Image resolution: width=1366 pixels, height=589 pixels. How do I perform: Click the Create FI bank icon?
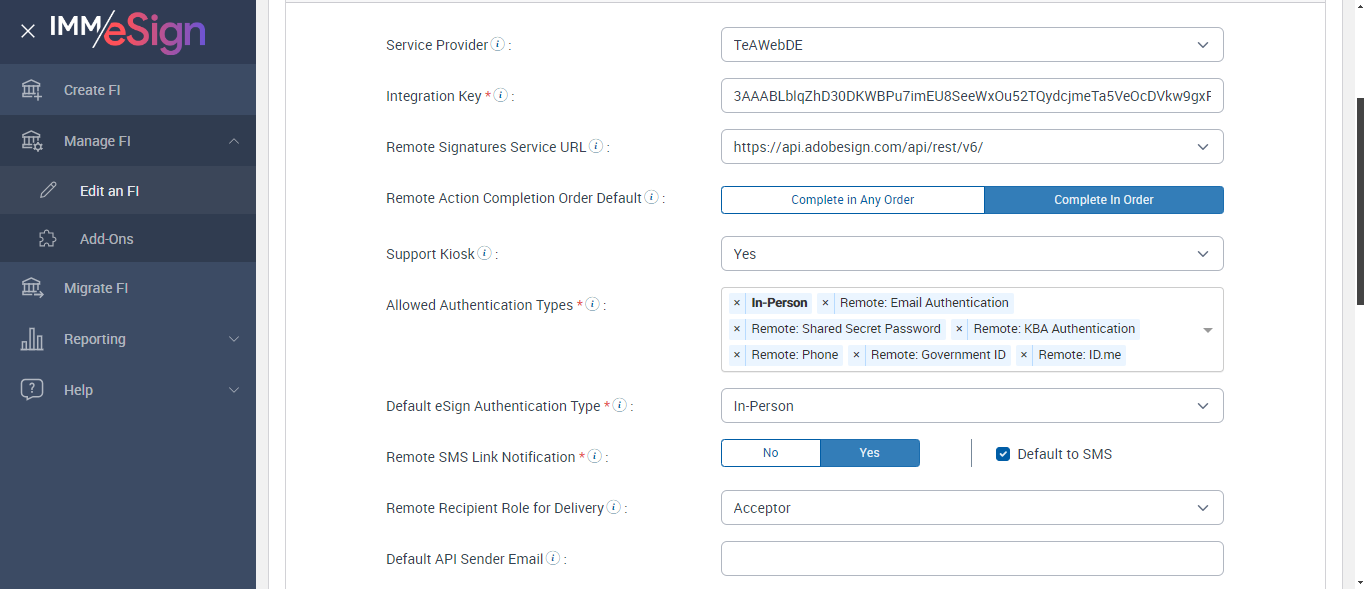coord(32,90)
